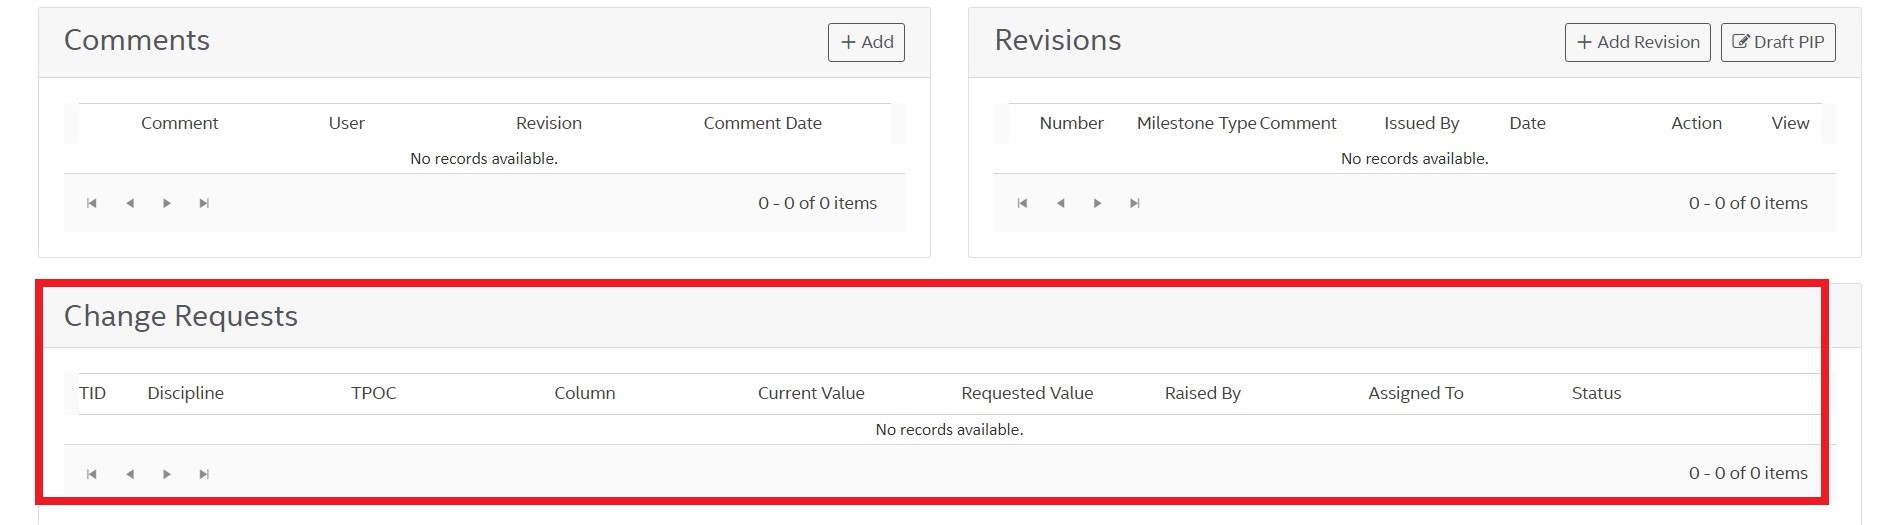Click the Add comment button
1892x525 pixels.
(866, 42)
